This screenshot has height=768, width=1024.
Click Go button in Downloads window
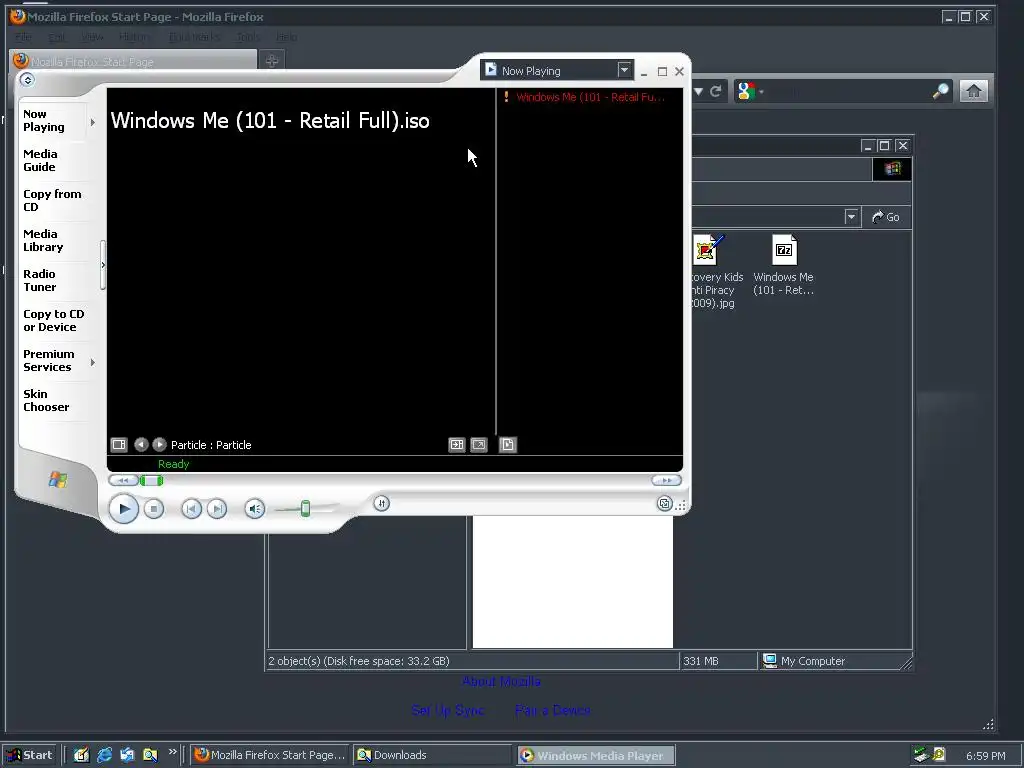886,217
